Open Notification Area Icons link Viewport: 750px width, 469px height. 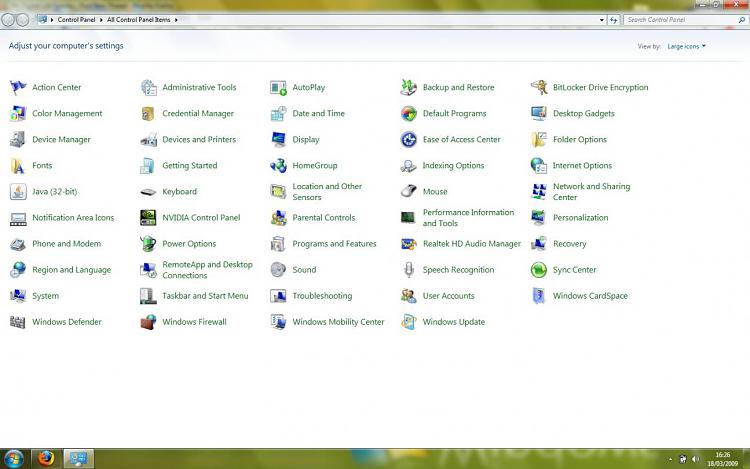(x=73, y=218)
